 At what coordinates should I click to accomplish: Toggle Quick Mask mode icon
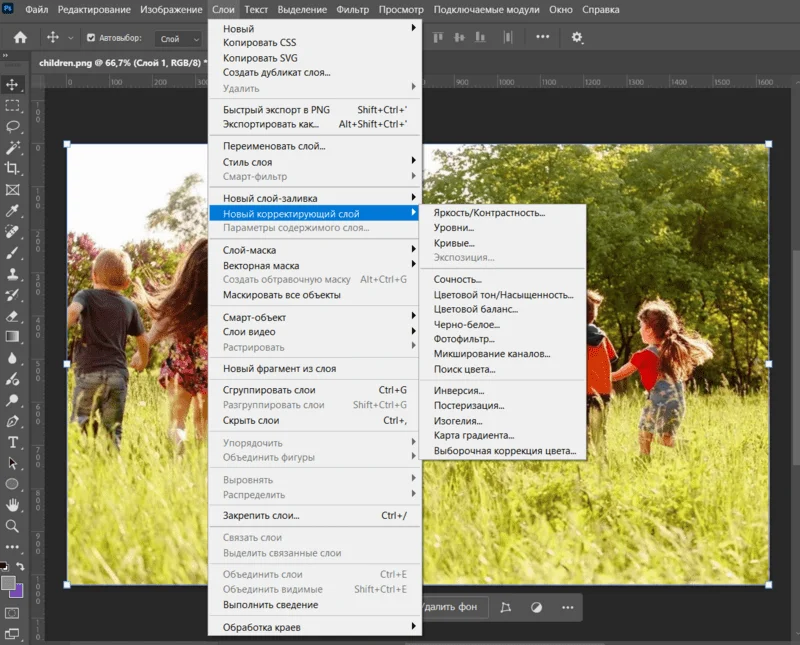[x=13, y=612]
